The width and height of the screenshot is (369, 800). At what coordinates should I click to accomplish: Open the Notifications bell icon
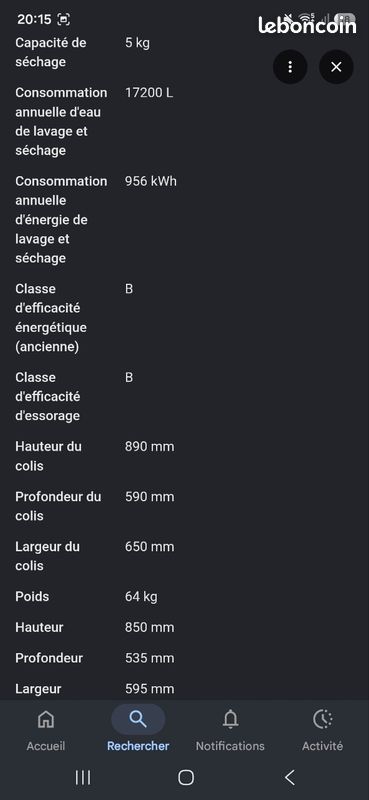point(230,719)
